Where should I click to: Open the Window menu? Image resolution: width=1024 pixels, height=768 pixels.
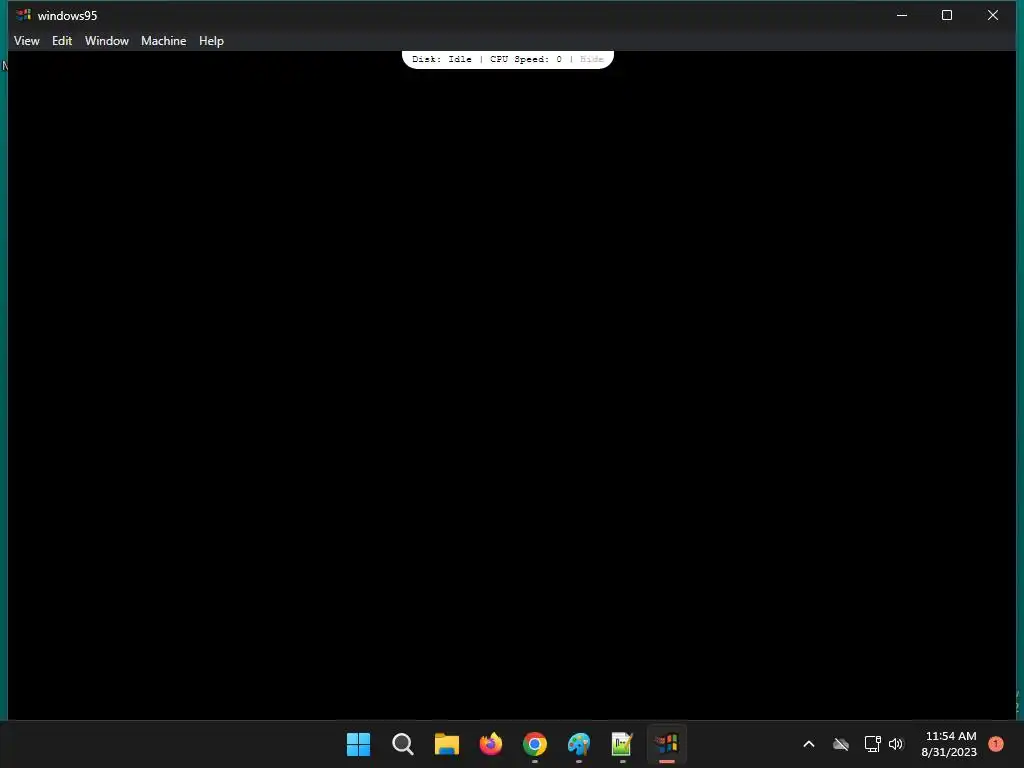click(106, 40)
